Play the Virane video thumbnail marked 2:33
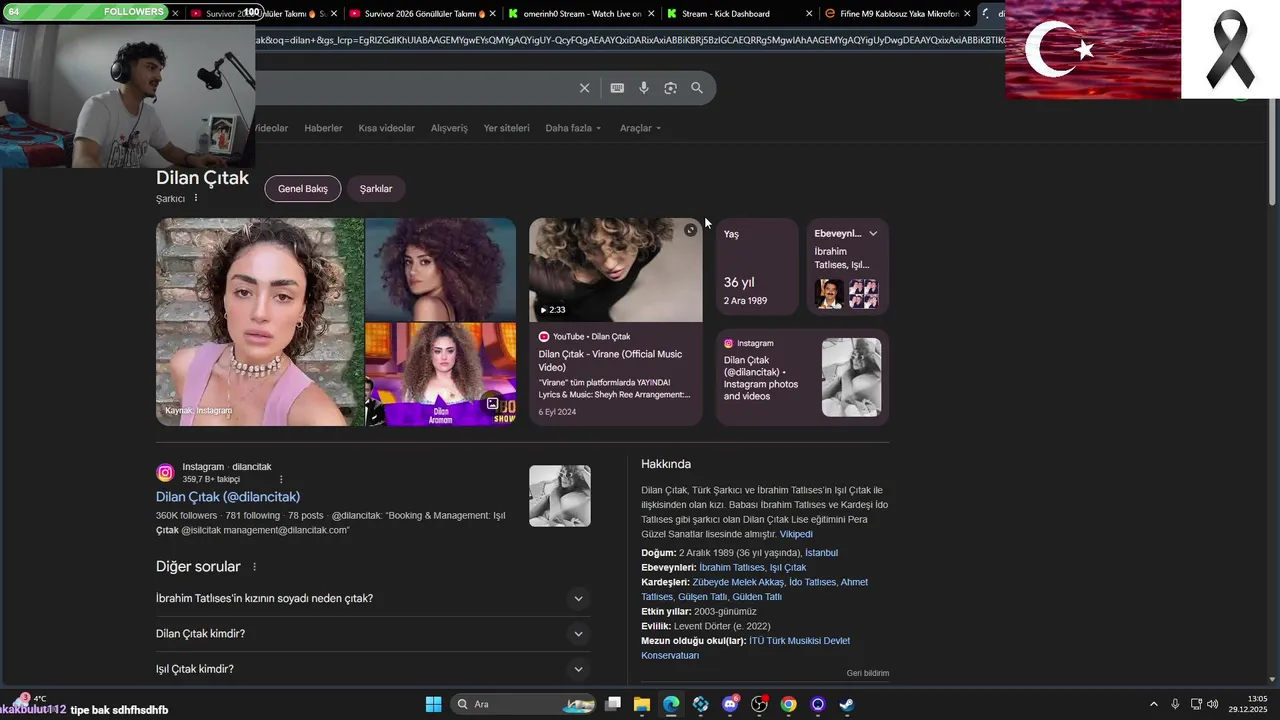1280x720 pixels. point(616,270)
